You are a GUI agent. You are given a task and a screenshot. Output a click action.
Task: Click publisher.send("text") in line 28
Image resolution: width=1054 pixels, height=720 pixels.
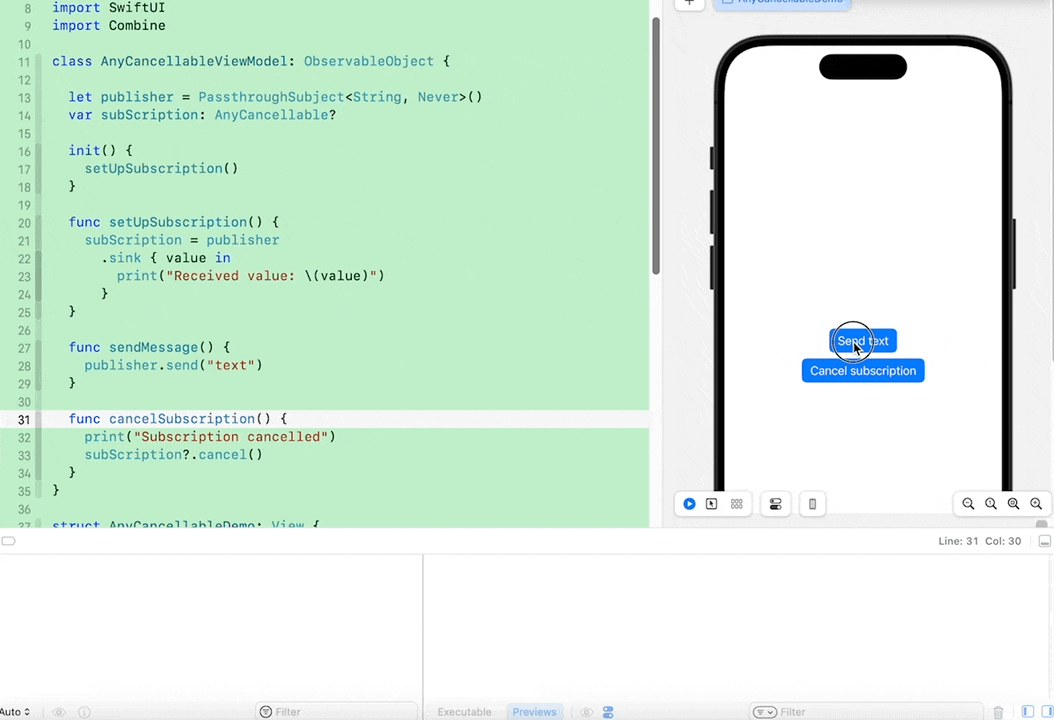pyautogui.click(x=173, y=365)
